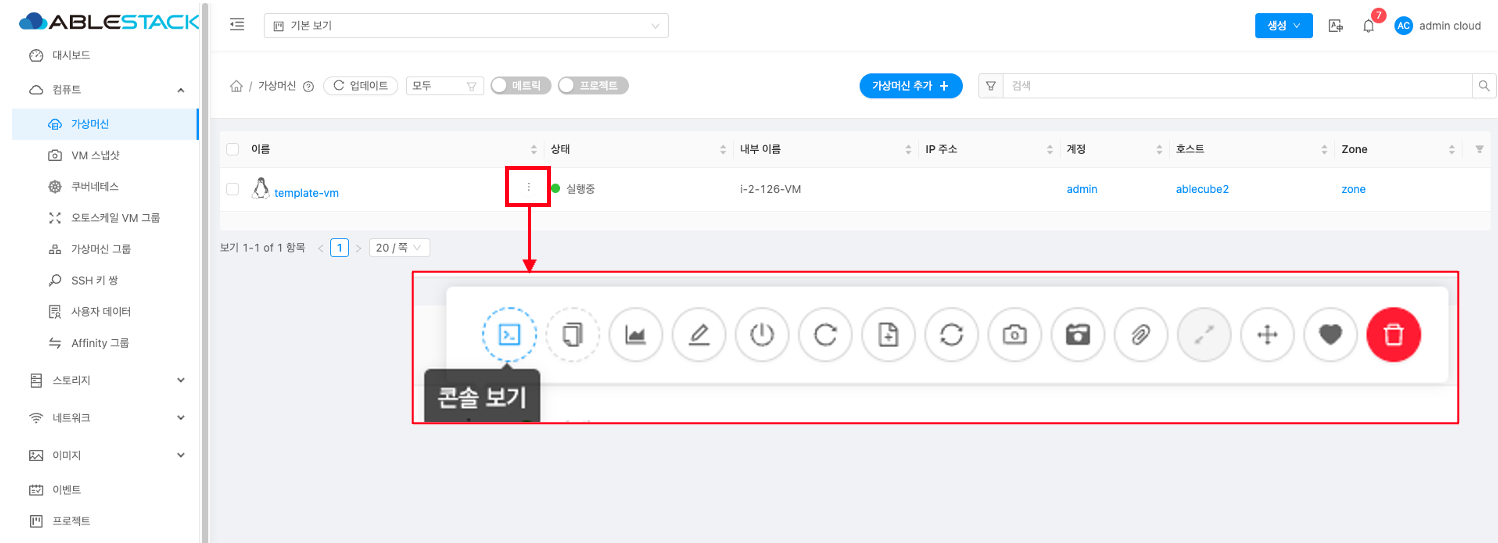This screenshot has width=1498, height=543.
Task: Open the notifications bell icon
Action: point(1368,26)
